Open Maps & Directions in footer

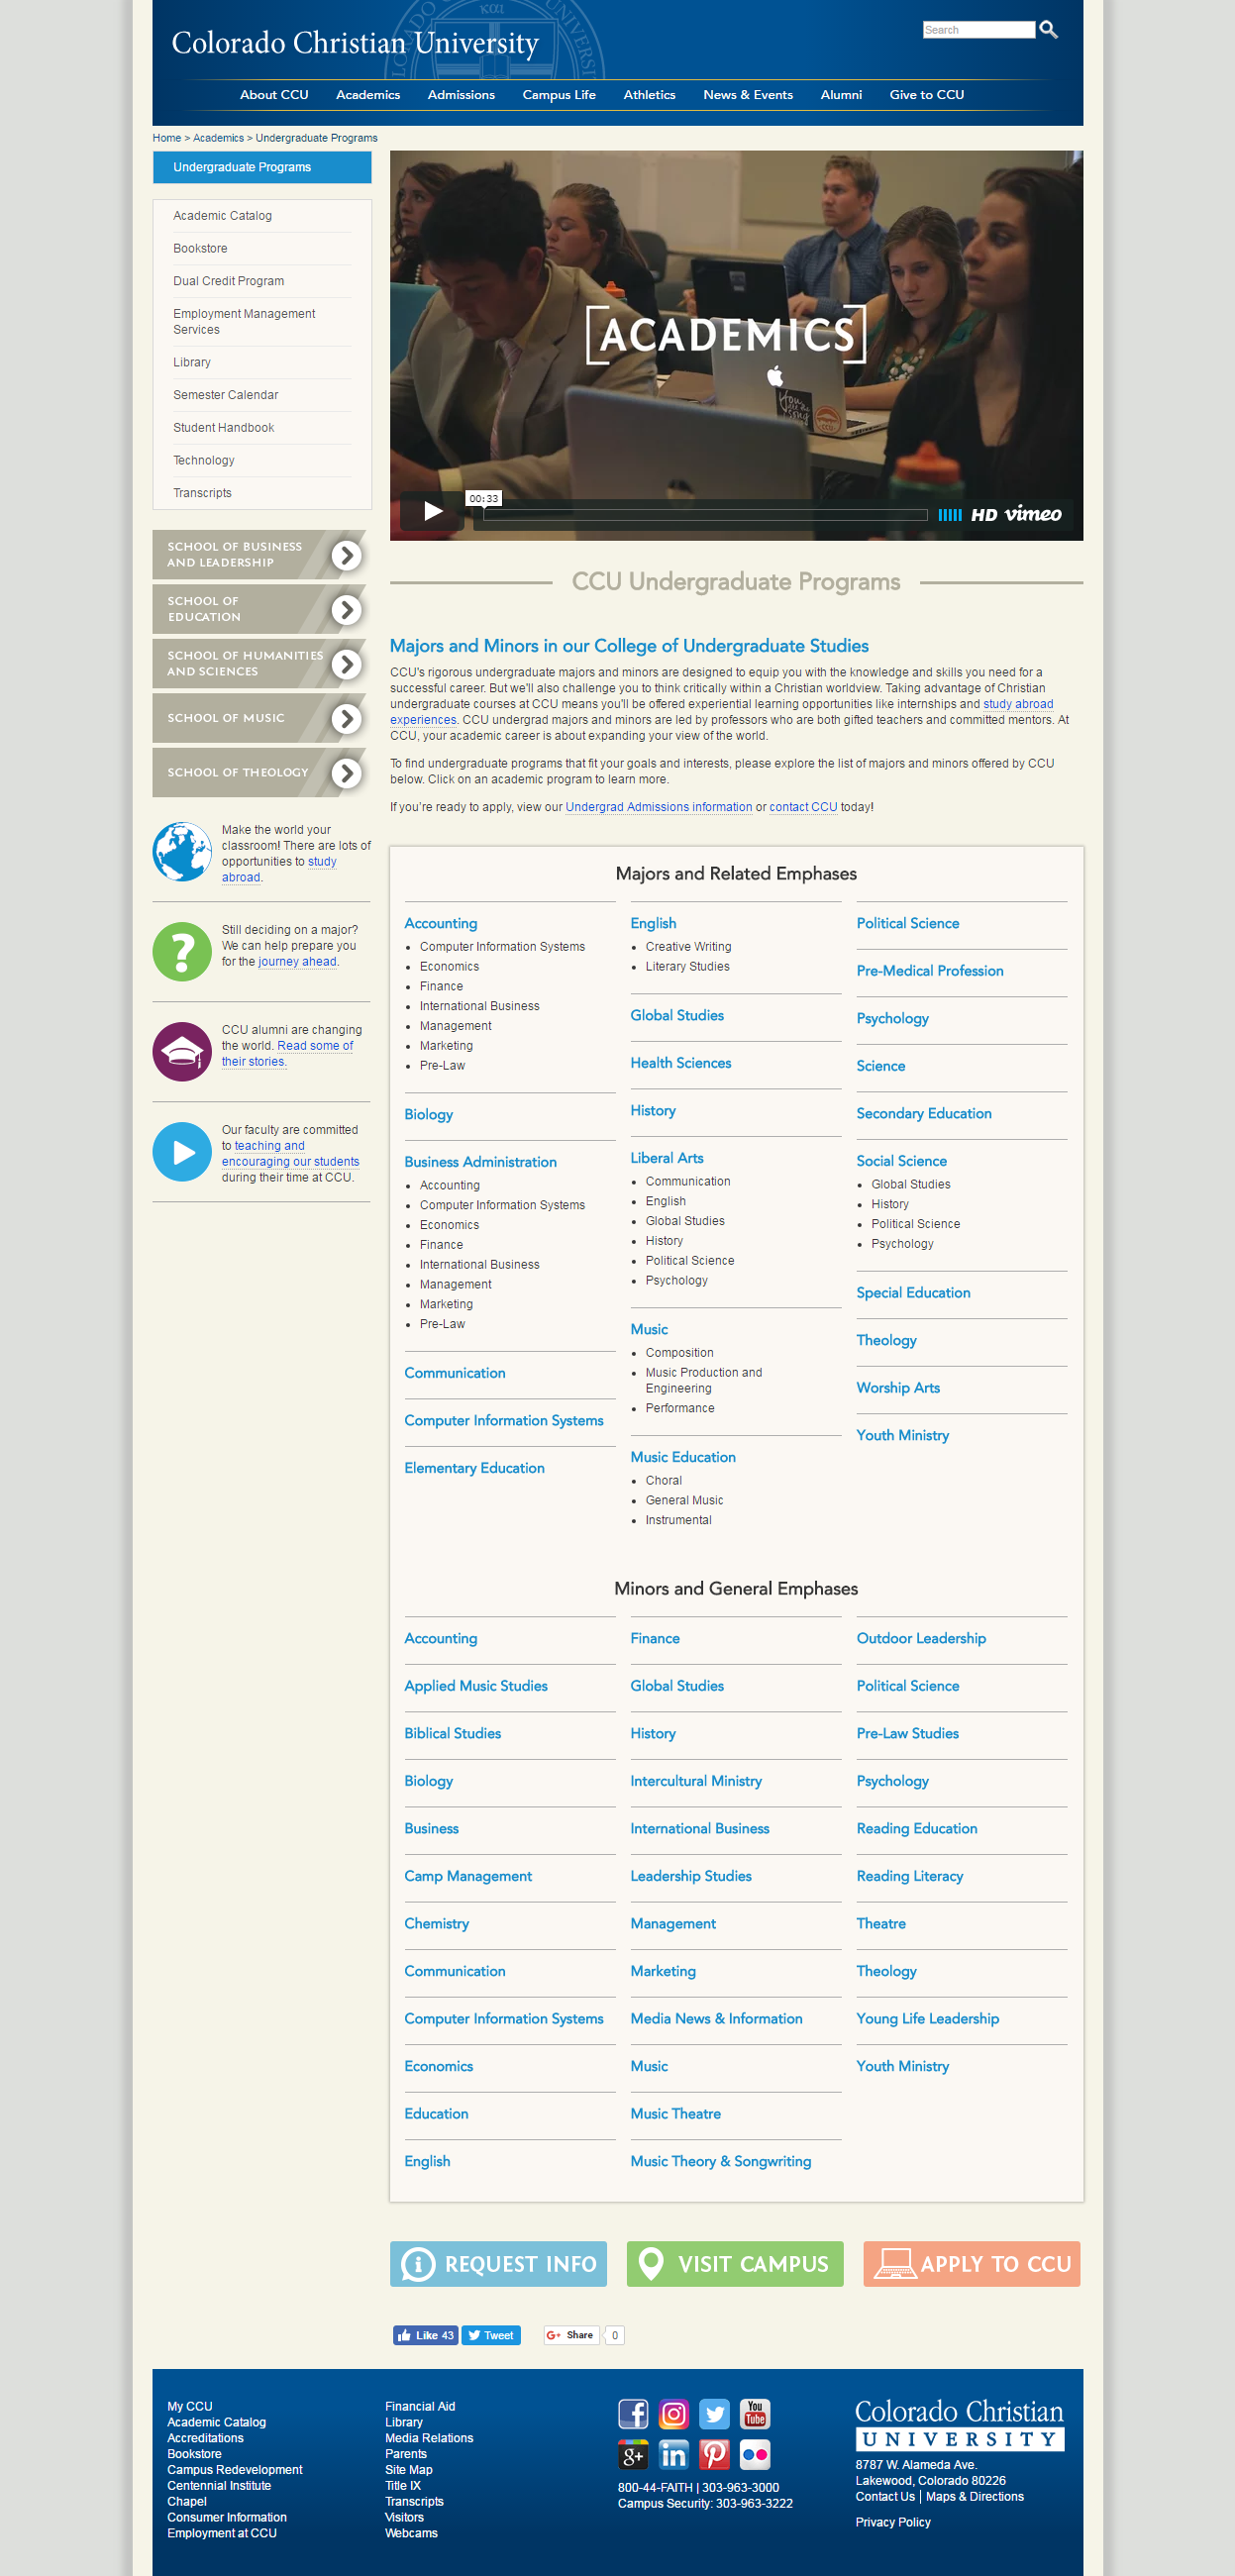click(975, 2497)
